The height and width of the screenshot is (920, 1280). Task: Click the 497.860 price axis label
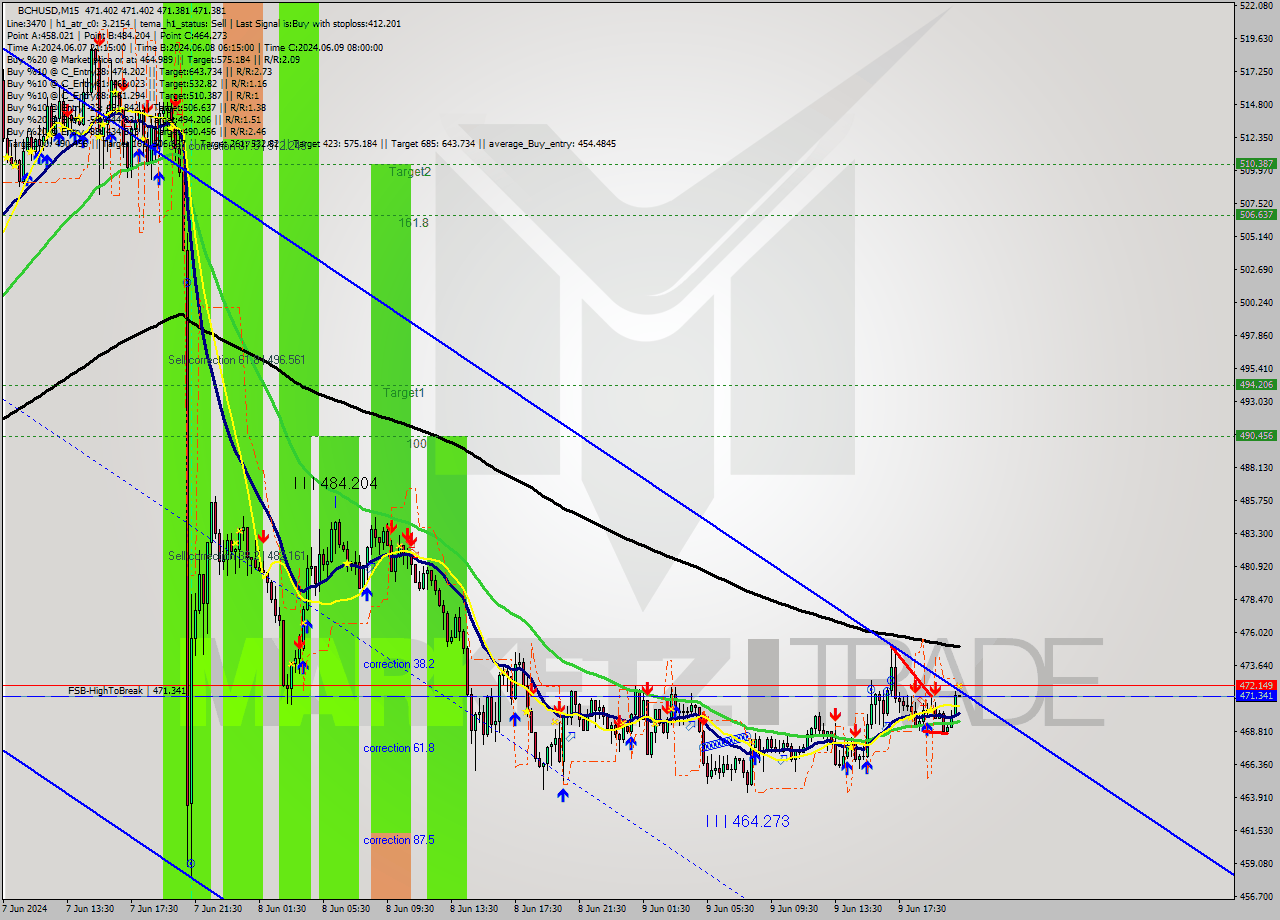point(1256,336)
